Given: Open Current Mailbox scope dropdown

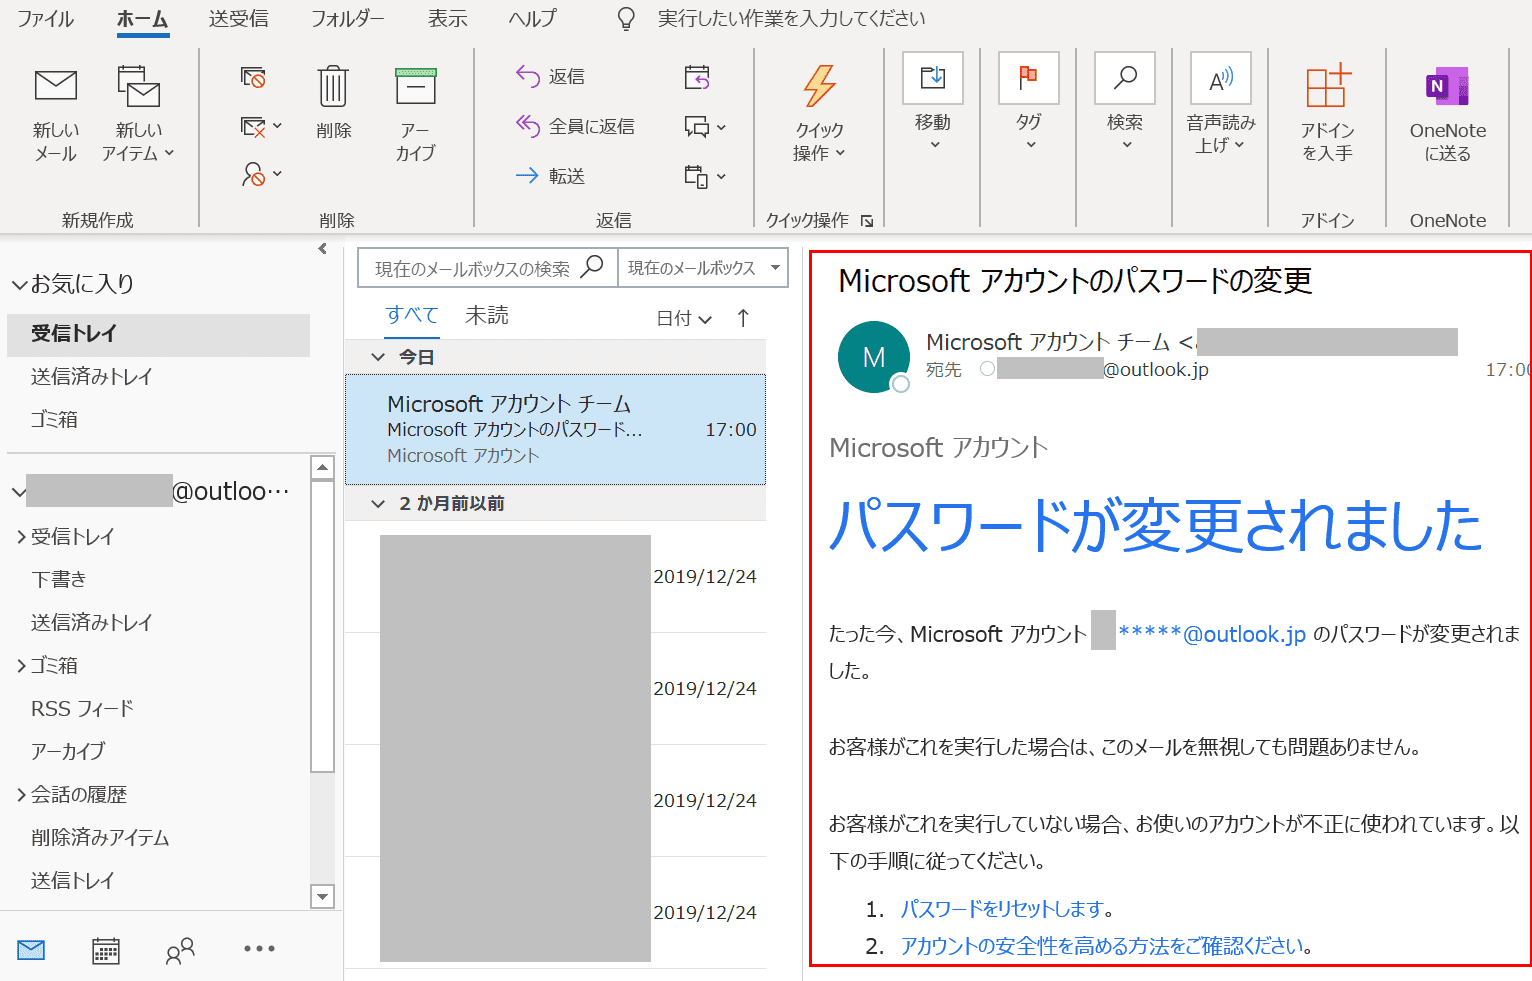Looking at the screenshot, I should (703, 268).
